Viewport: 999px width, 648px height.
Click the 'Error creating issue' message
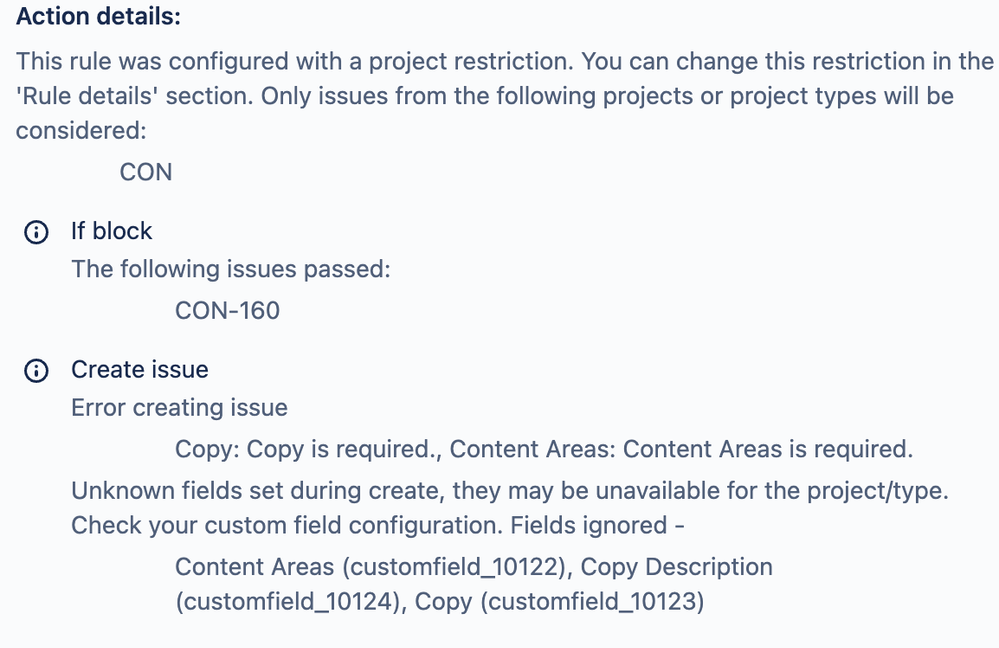coord(179,408)
